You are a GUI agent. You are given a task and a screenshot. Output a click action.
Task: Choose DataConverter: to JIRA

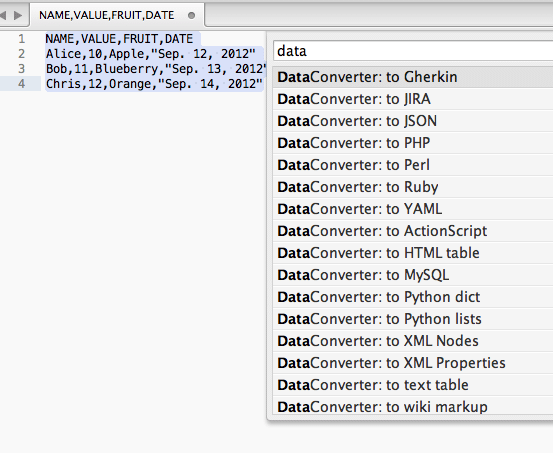[413, 99]
